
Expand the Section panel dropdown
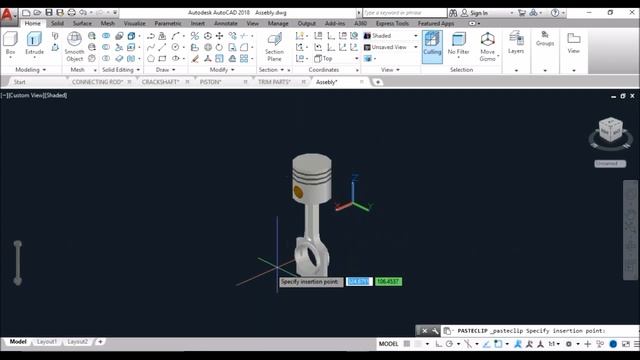271,70
